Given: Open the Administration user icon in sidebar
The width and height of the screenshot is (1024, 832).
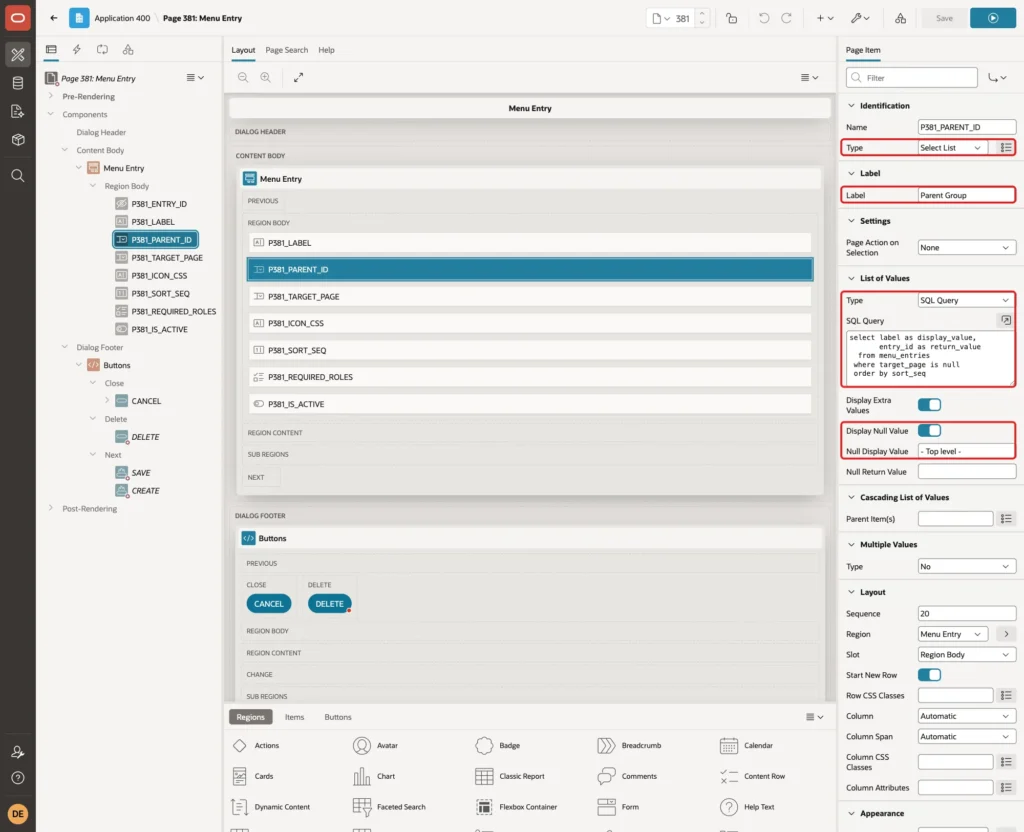Looking at the screenshot, I should (18, 752).
